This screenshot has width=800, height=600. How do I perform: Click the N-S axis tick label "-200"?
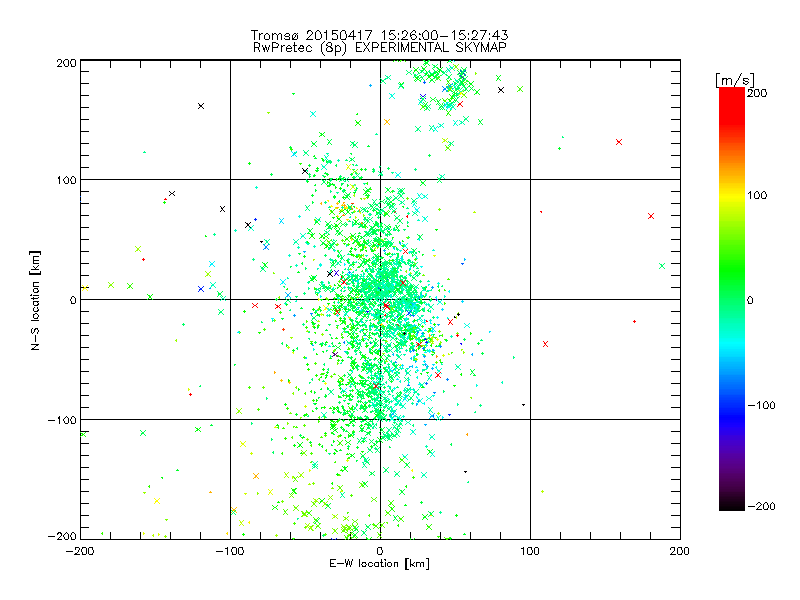(62, 536)
